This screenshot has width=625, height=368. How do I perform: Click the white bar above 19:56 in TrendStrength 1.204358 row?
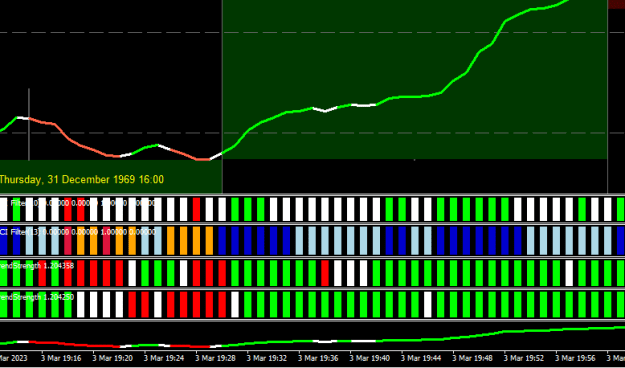[569, 273]
